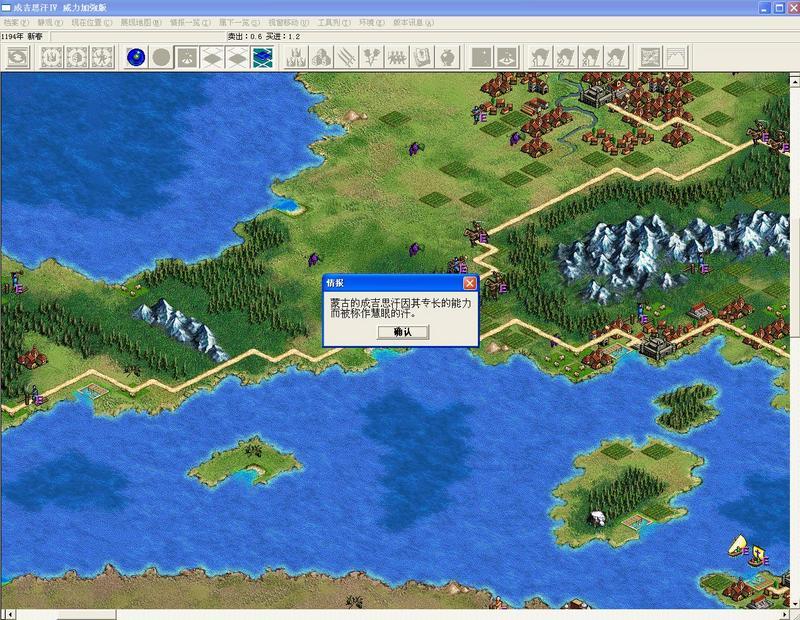Image resolution: width=800 pixels, height=620 pixels.
Task: Open the 现在位置 menu
Action: coord(91,23)
